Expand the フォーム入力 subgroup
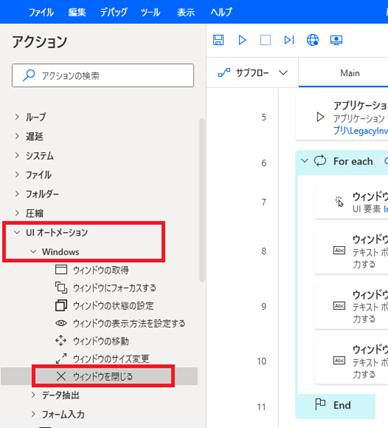388x428 pixels. coord(33,414)
